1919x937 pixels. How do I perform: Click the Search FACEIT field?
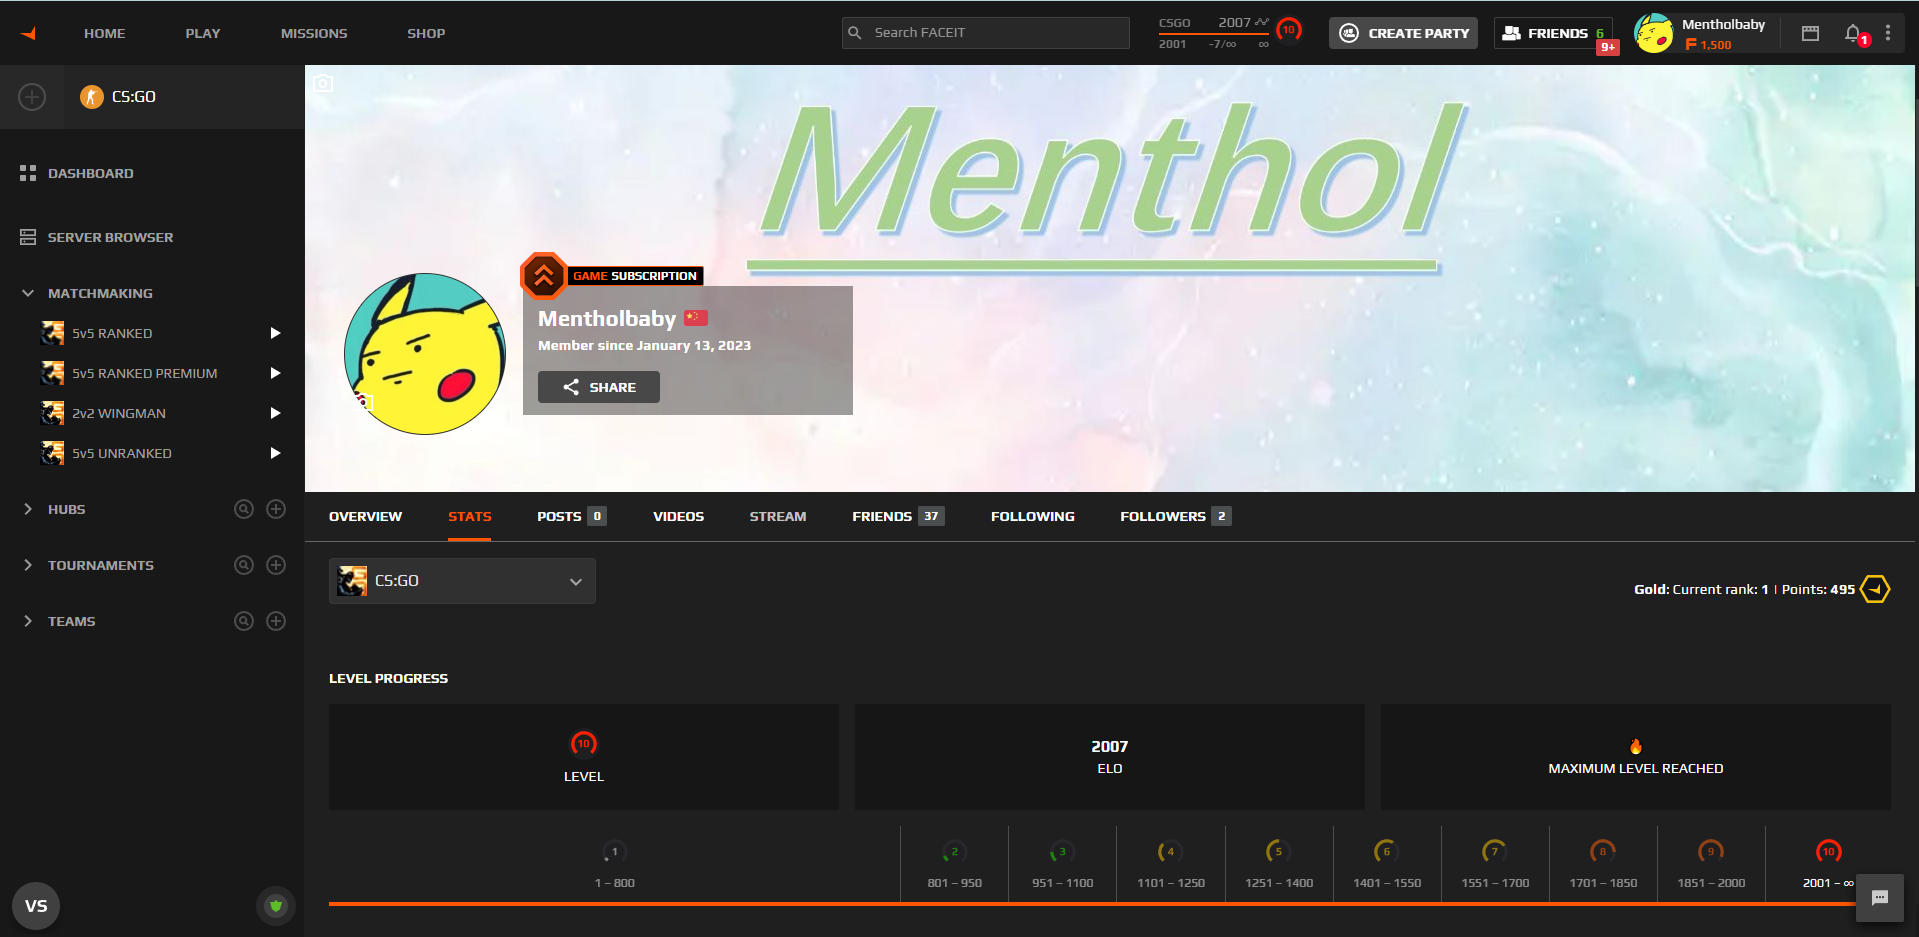pos(986,33)
